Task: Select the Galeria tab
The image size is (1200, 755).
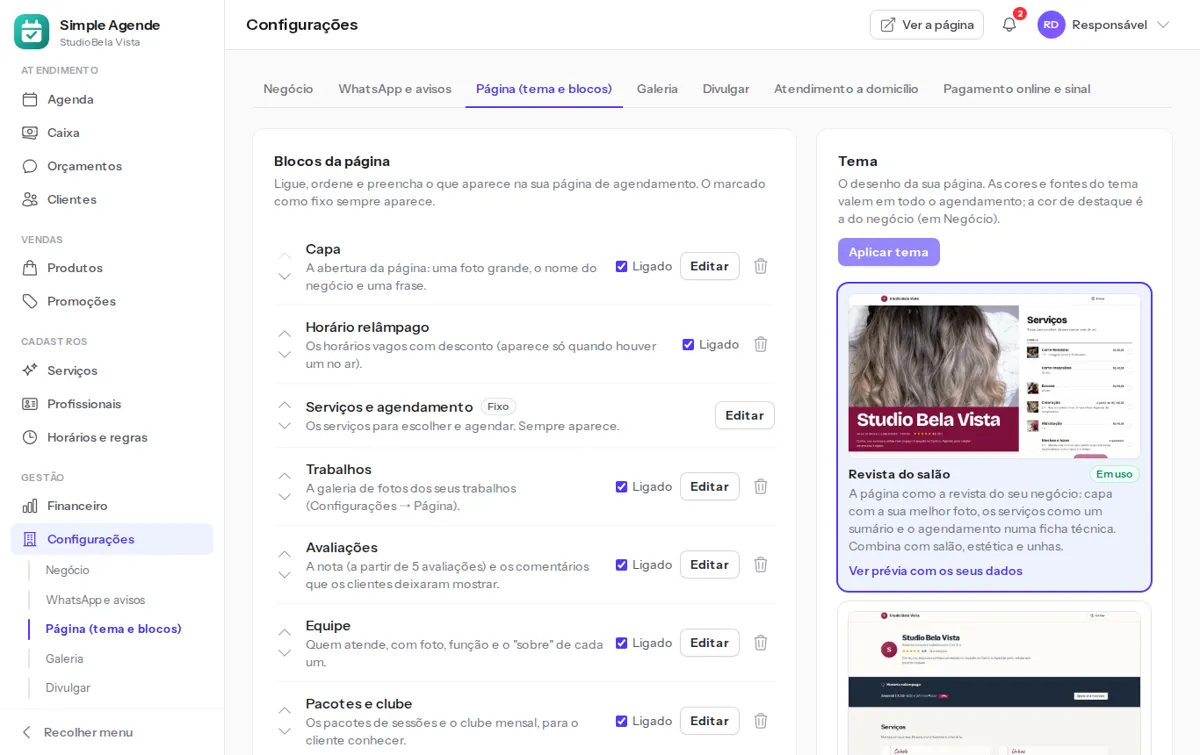Action: point(657,89)
